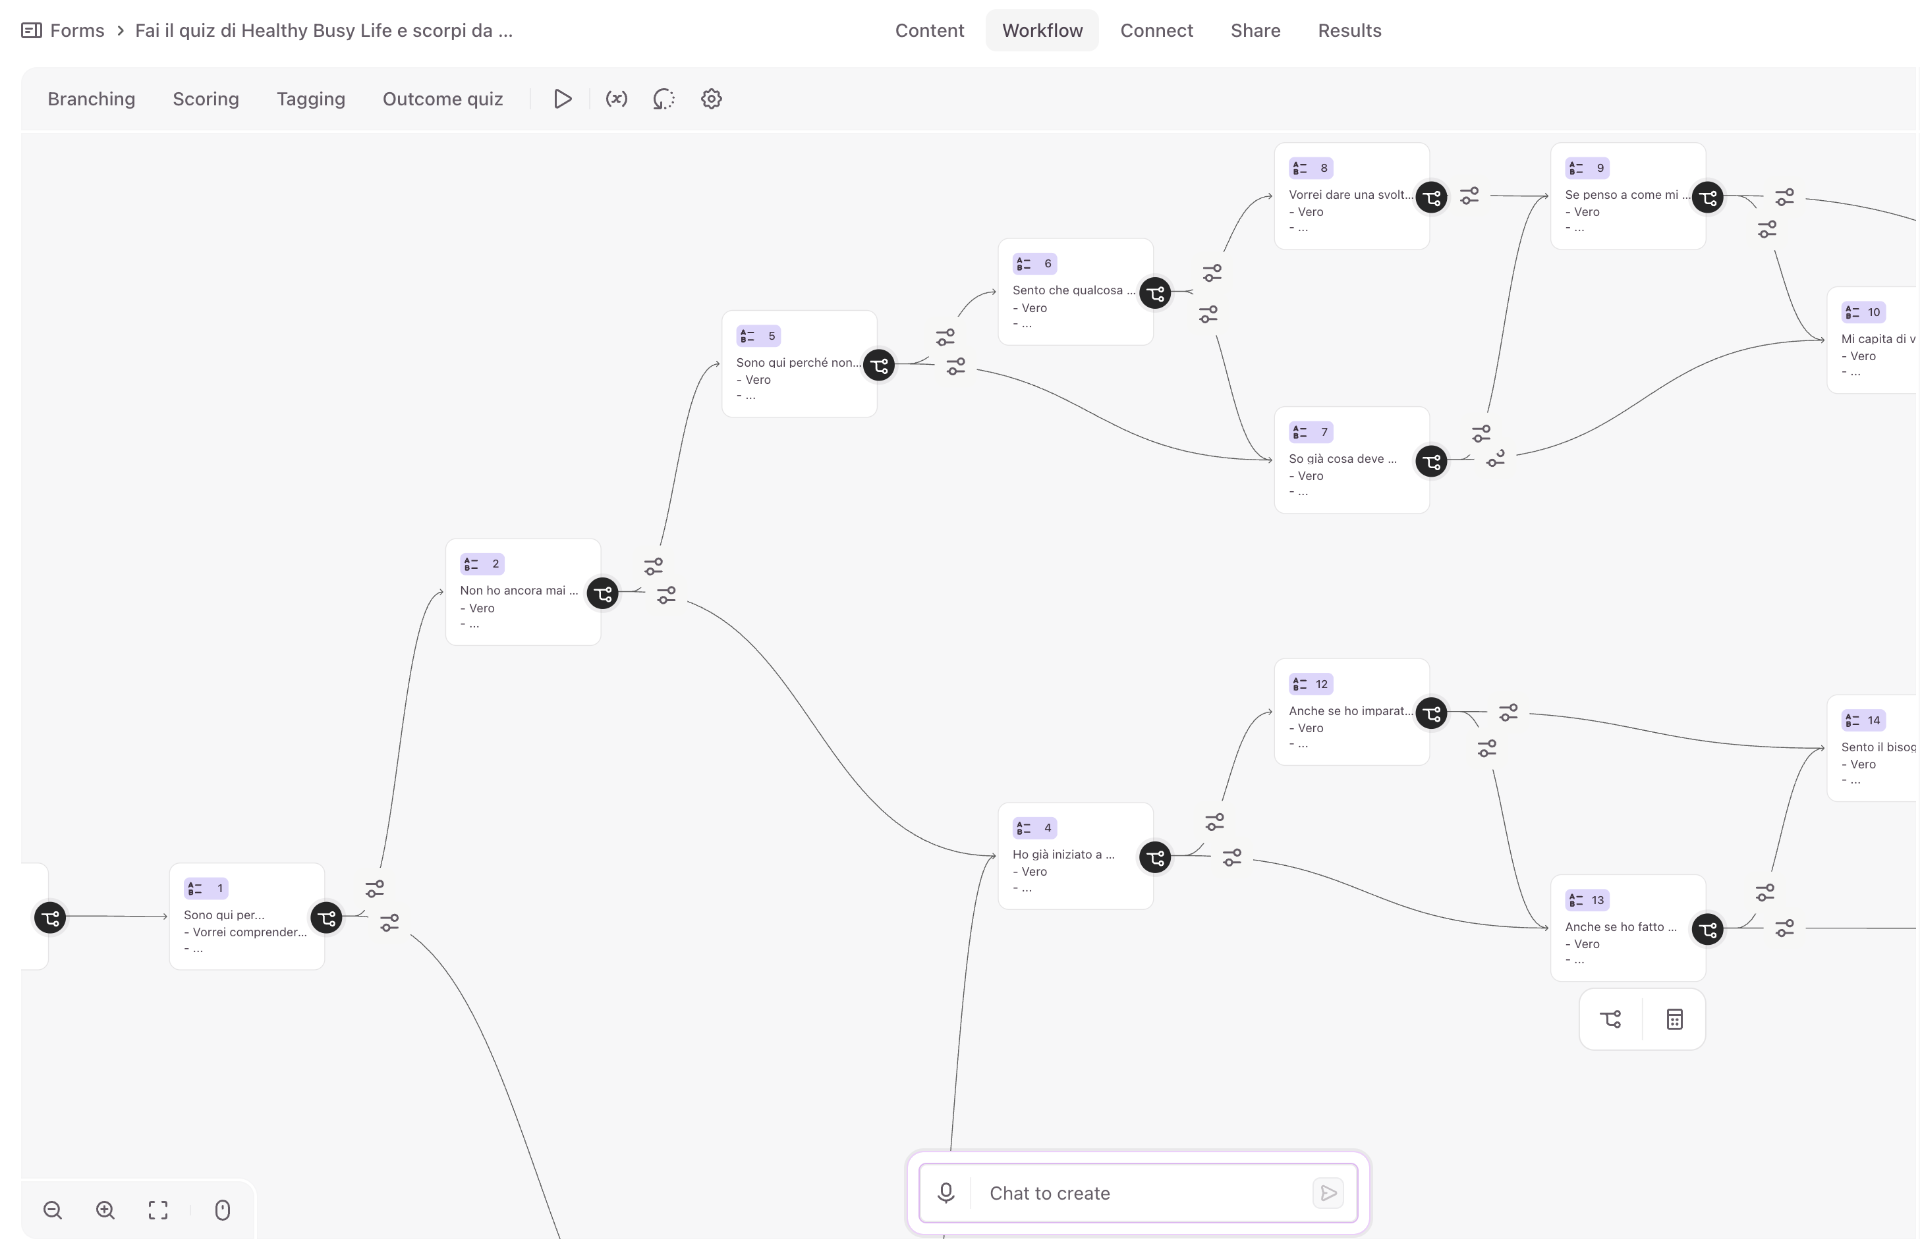
Task: Select question 10 node Mi capita di
Action: click(1872, 340)
